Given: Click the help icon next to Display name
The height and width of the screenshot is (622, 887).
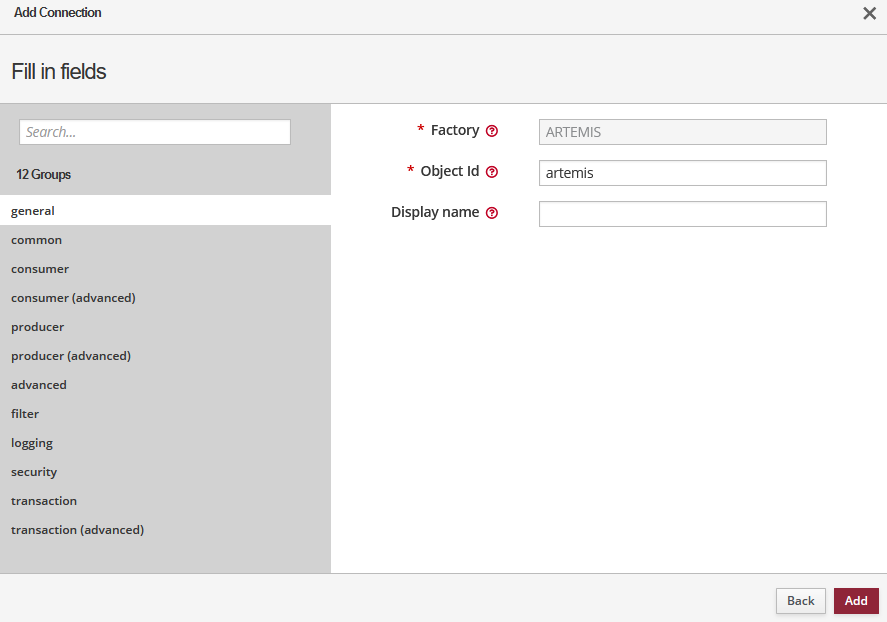Looking at the screenshot, I should point(491,213).
